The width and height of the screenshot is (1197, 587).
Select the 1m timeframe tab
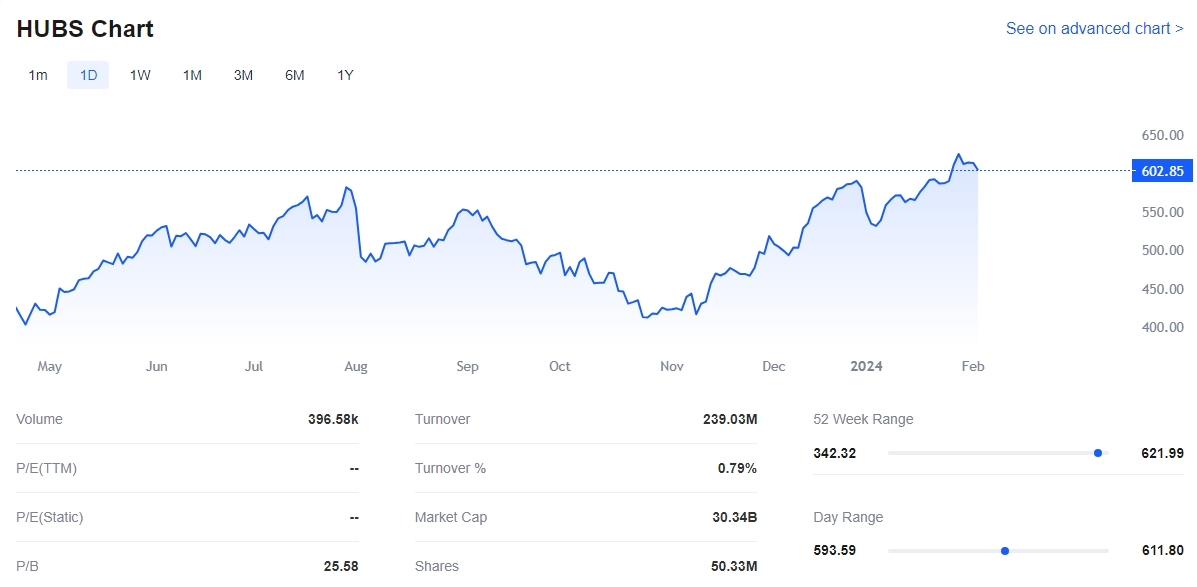[38, 75]
